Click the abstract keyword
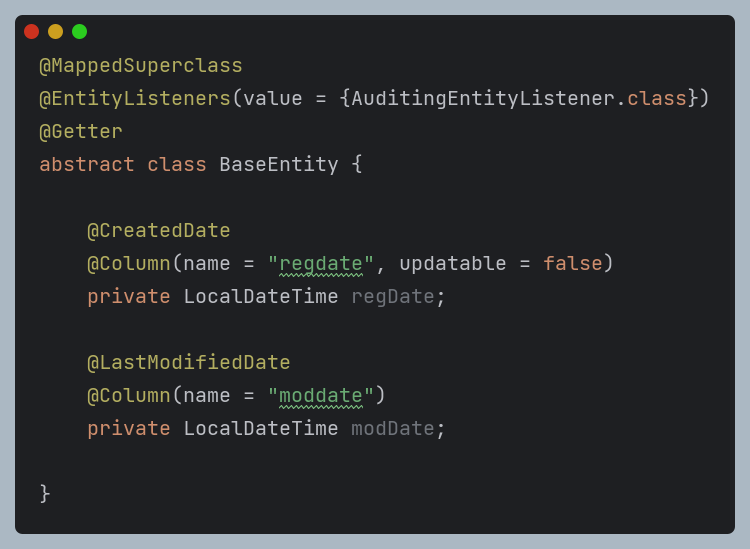The width and height of the screenshot is (750, 549). tap(87, 165)
